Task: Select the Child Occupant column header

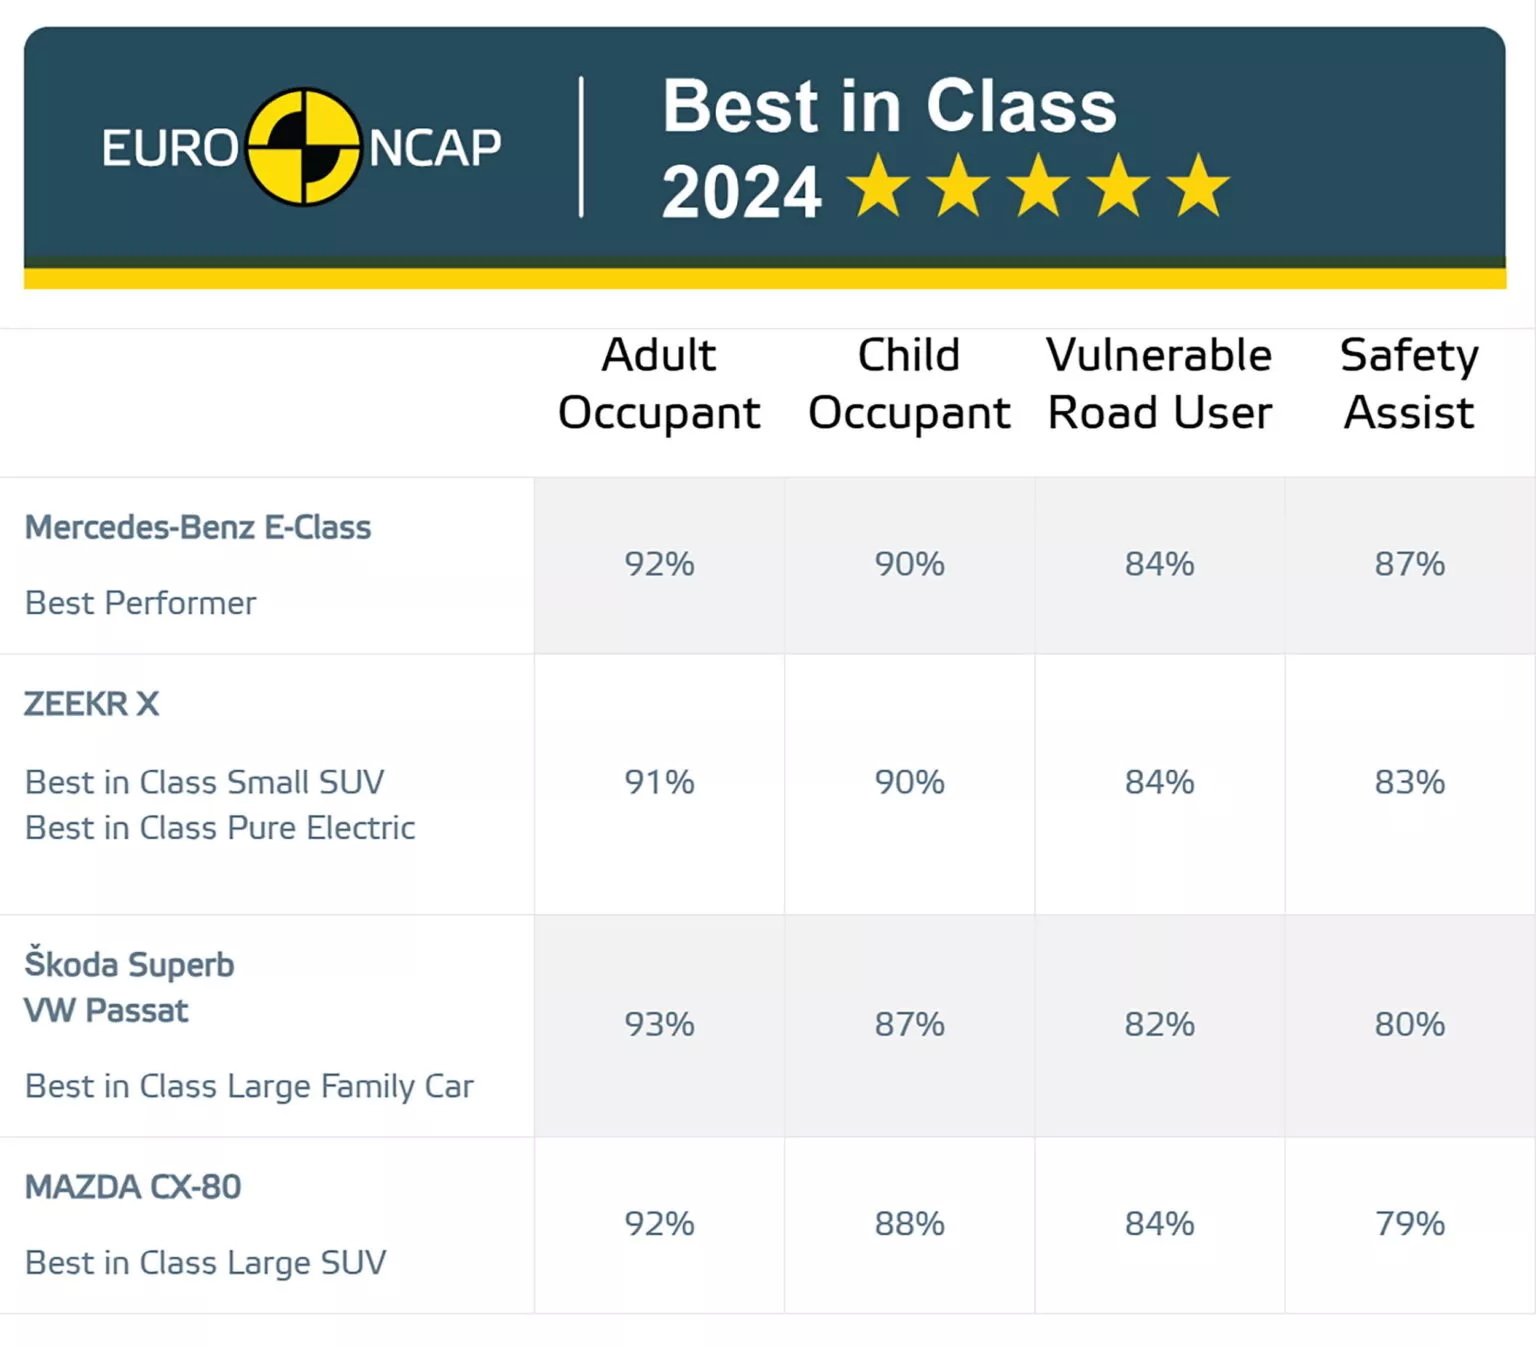Action: pyautogui.click(x=909, y=384)
